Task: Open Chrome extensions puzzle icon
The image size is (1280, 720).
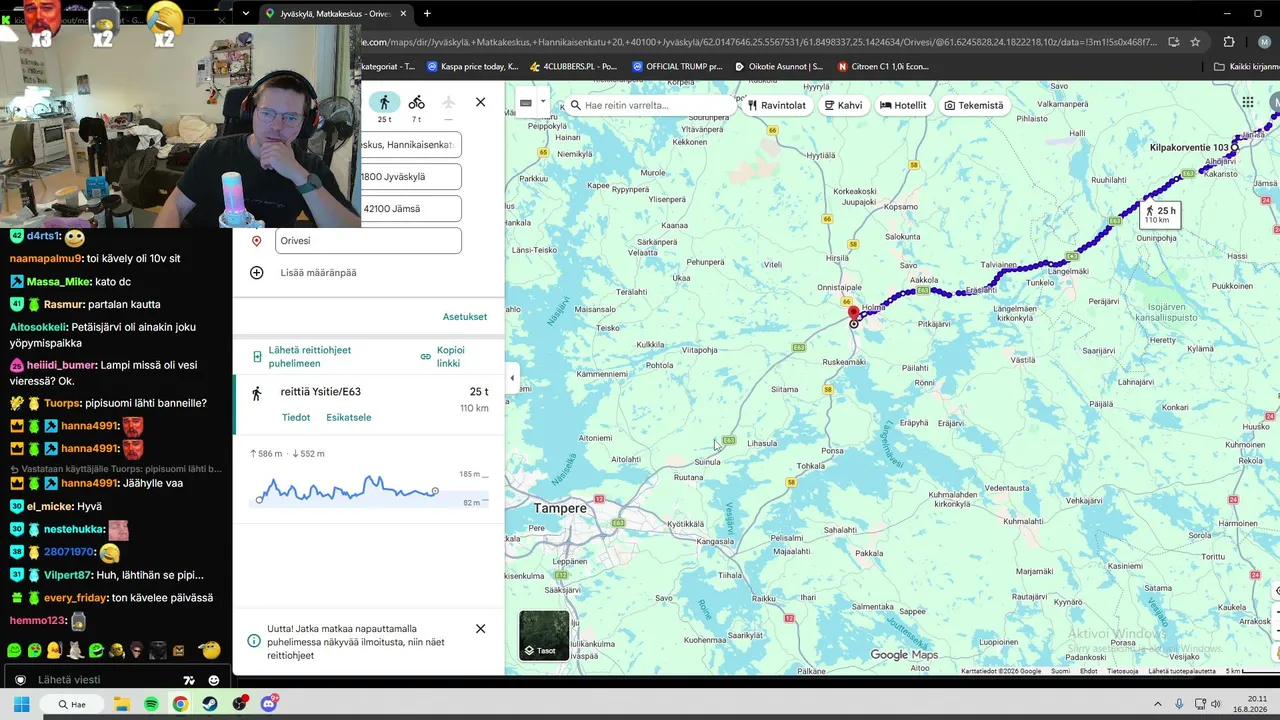Action: pyautogui.click(x=1229, y=42)
